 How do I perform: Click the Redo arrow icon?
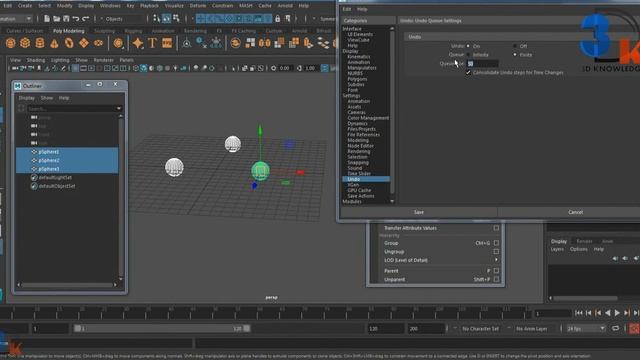click(x=86, y=19)
